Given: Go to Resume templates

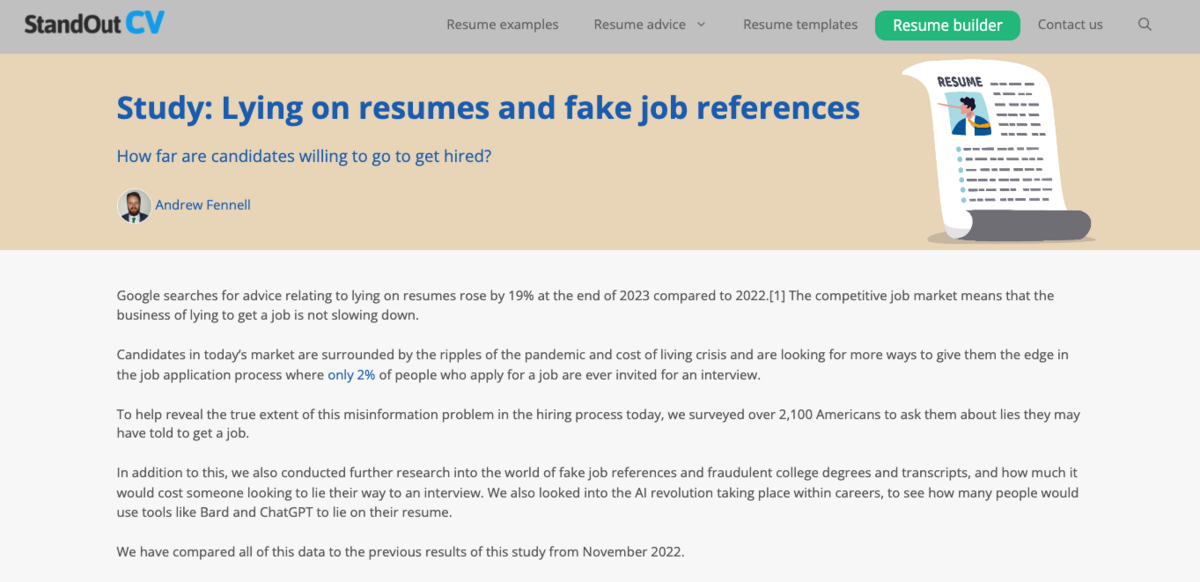Looking at the screenshot, I should coord(800,25).
